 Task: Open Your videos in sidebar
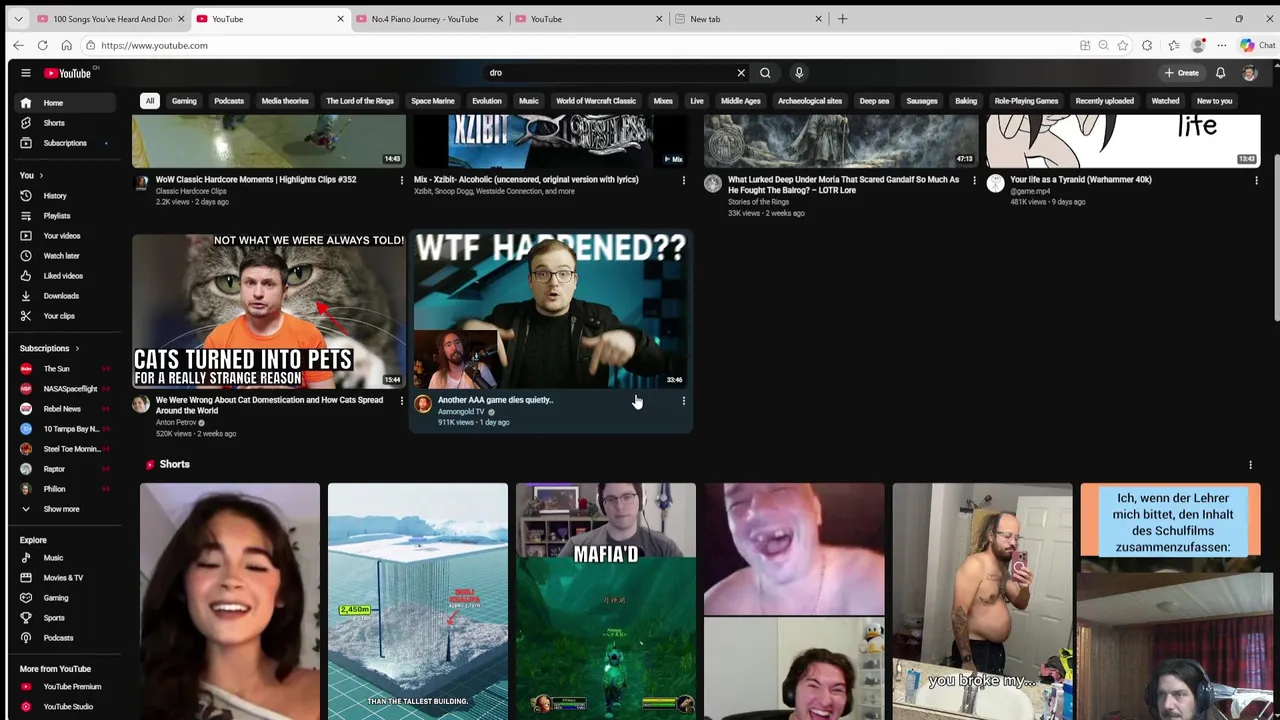click(x=64, y=236)
